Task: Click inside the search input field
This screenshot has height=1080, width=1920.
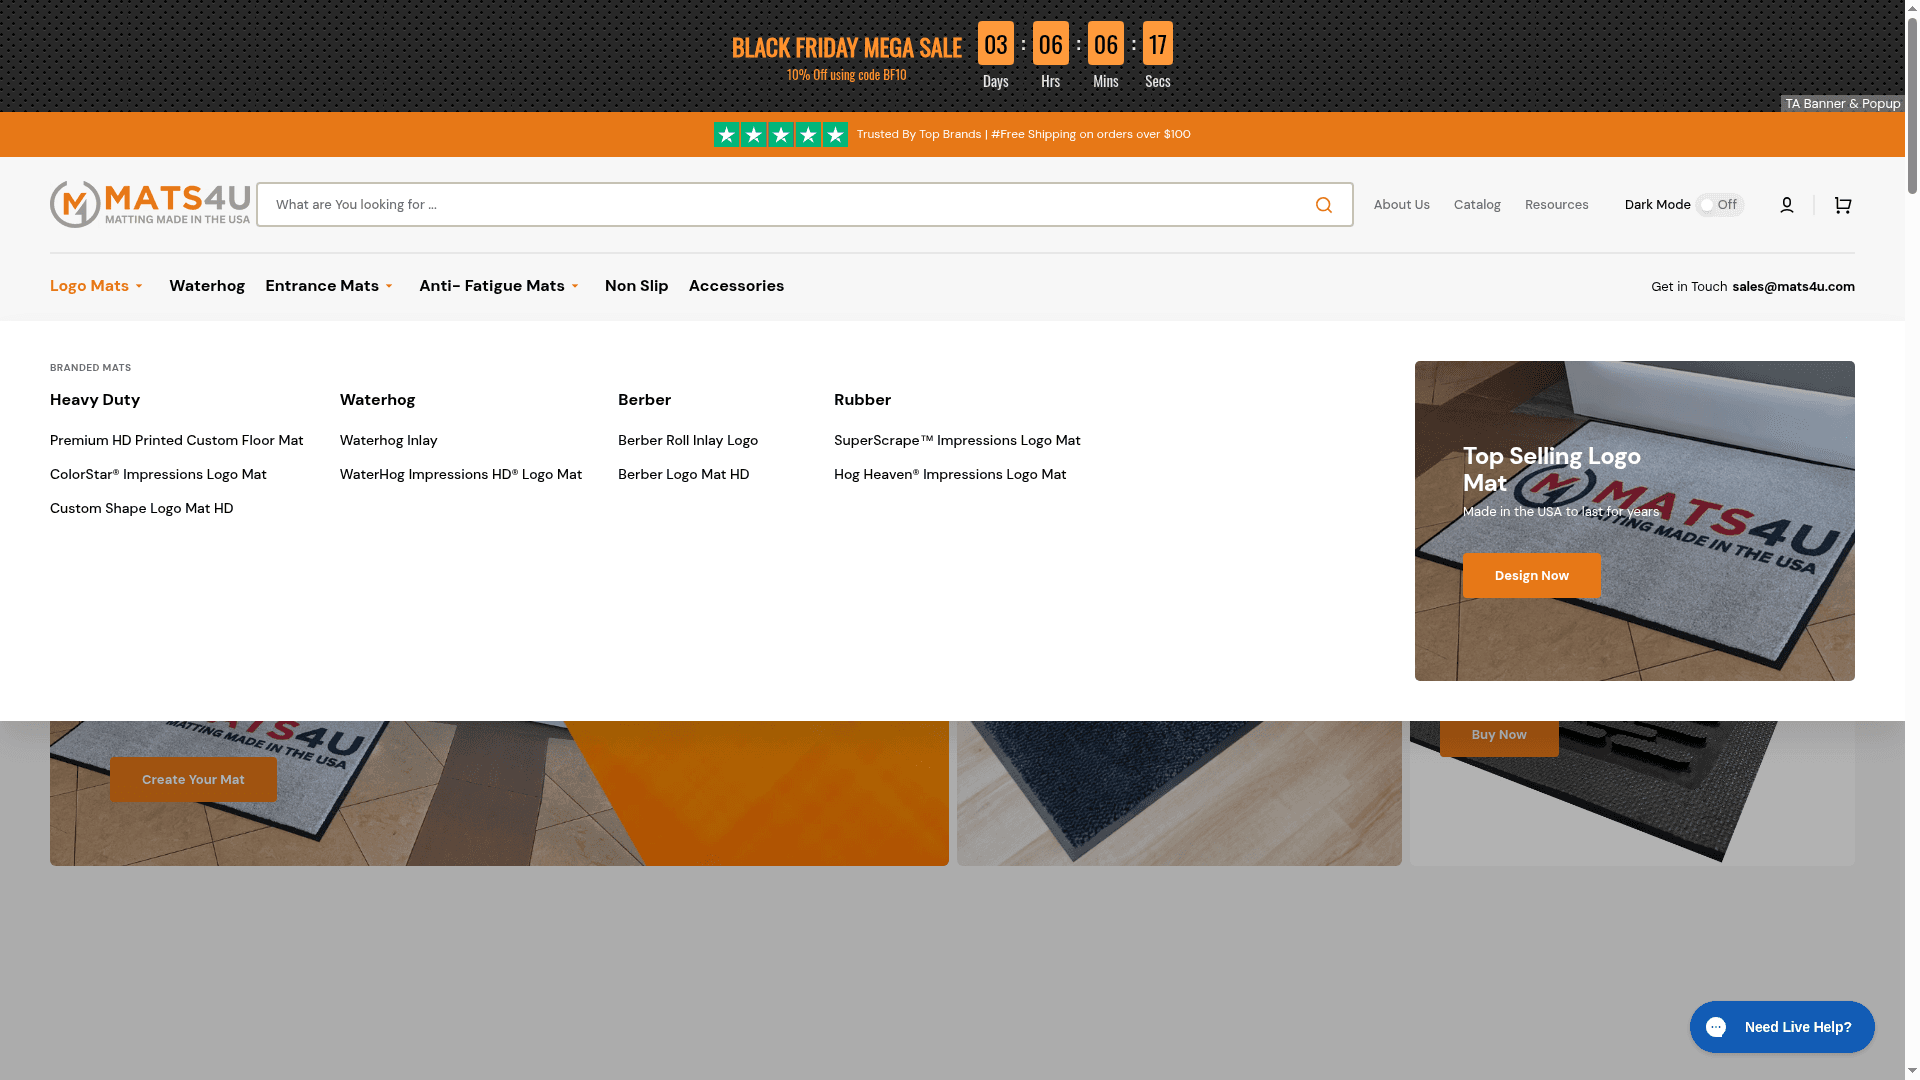Action: [700, 204]
